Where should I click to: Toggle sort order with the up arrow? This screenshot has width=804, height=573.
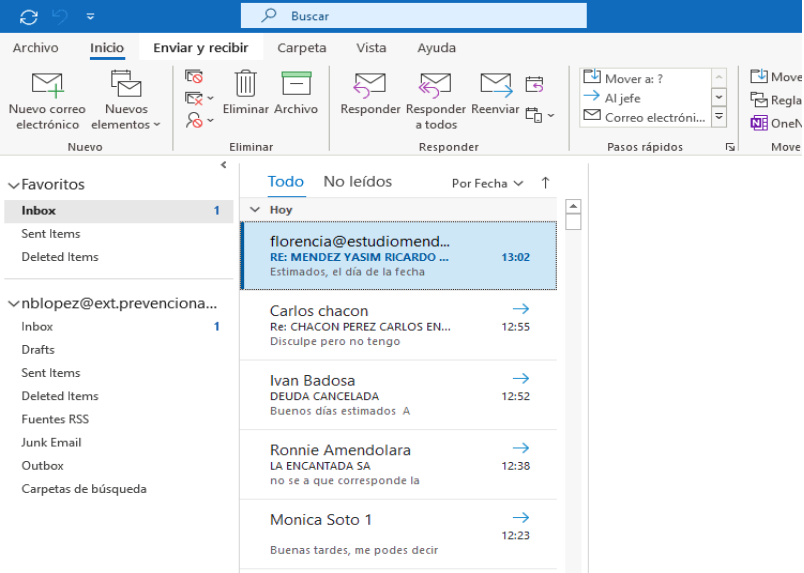tap(545, 183)
